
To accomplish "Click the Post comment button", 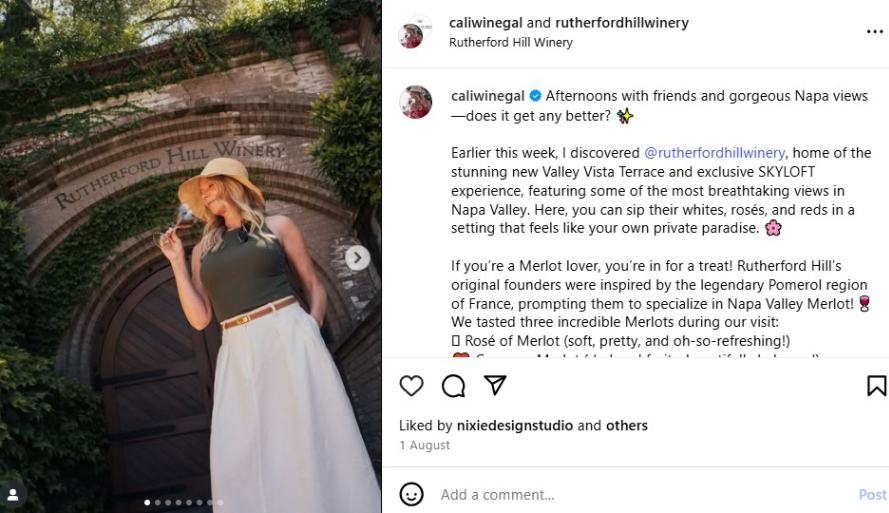I will [x=872, y=495].
